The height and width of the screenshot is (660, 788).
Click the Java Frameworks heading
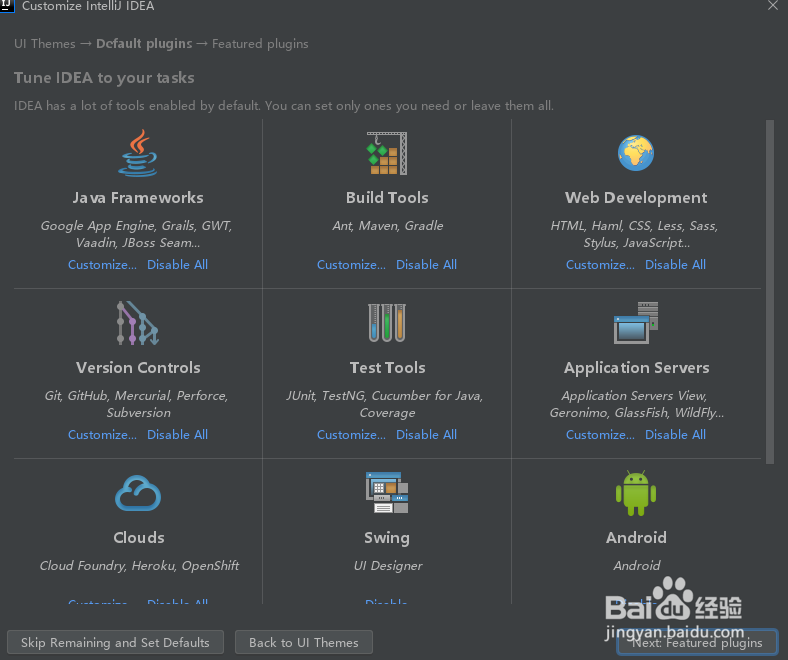point(138,198)
